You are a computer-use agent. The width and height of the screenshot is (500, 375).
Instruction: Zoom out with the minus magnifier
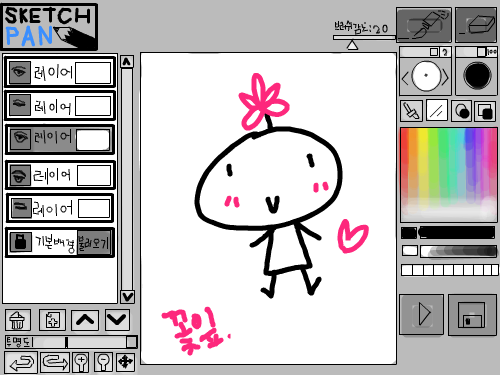tap(103, 362)
